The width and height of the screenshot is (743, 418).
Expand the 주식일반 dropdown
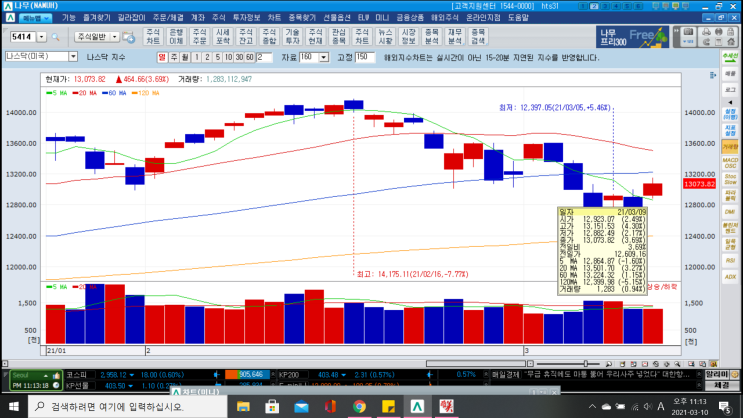click(x=114, y=37)
